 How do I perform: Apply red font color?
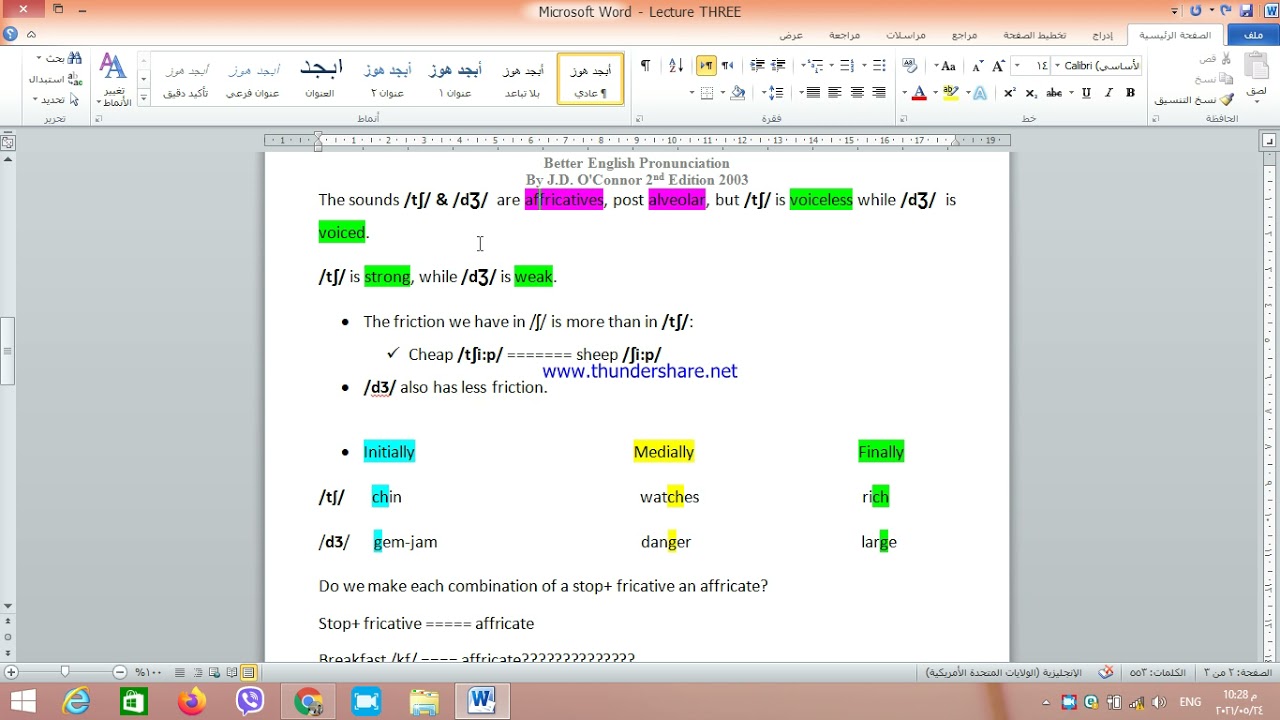tap(918, 93)
